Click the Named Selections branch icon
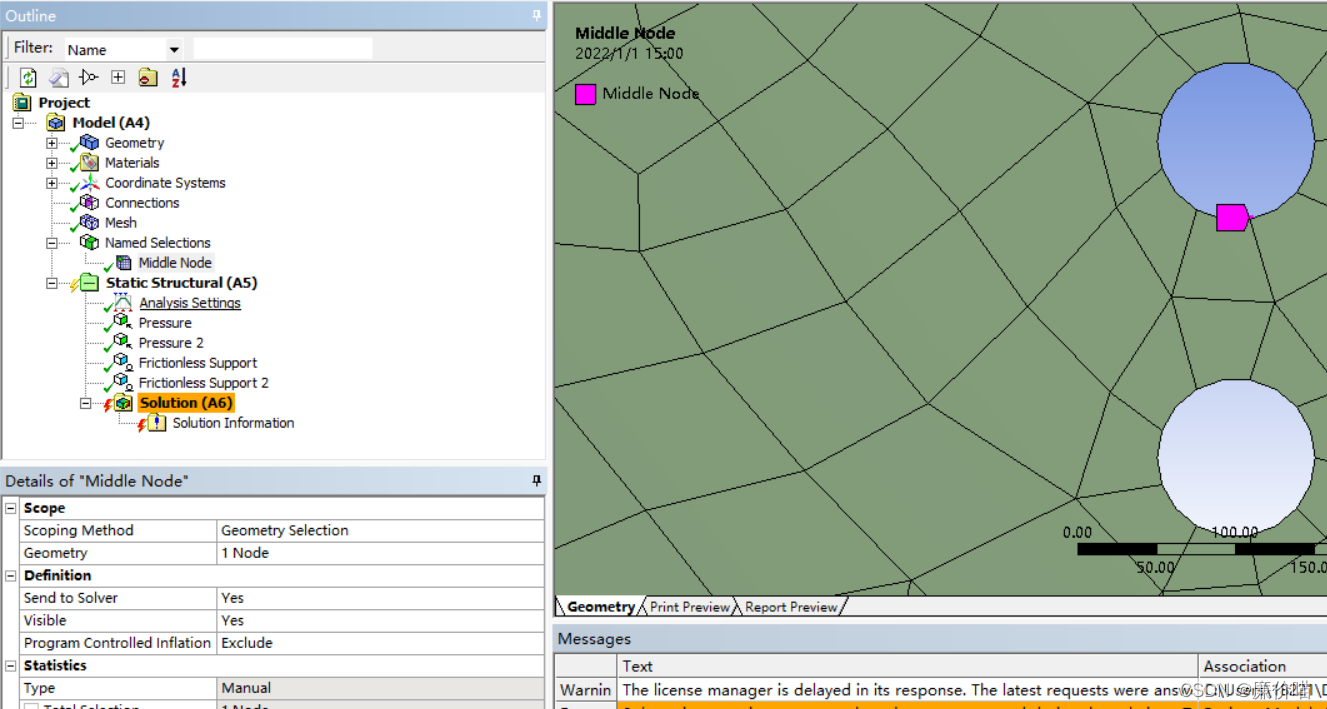The width and height of the screenshot is (1327, 709). pyautogui.click(x=90, y=243)
